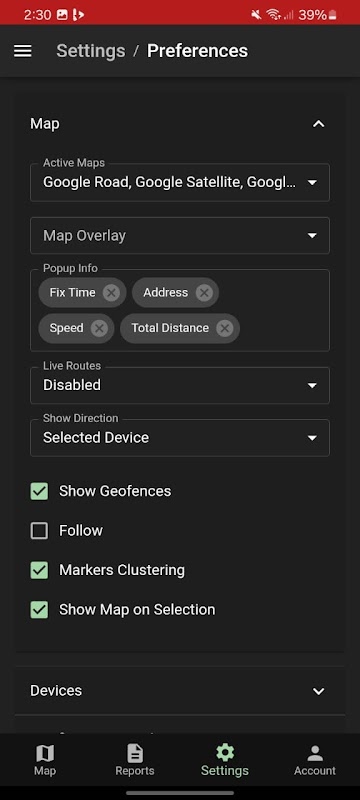The height and width of the screenshot is (800, 360).
Task: Remove the Address popup chip
Action: [x=204, y=292]
